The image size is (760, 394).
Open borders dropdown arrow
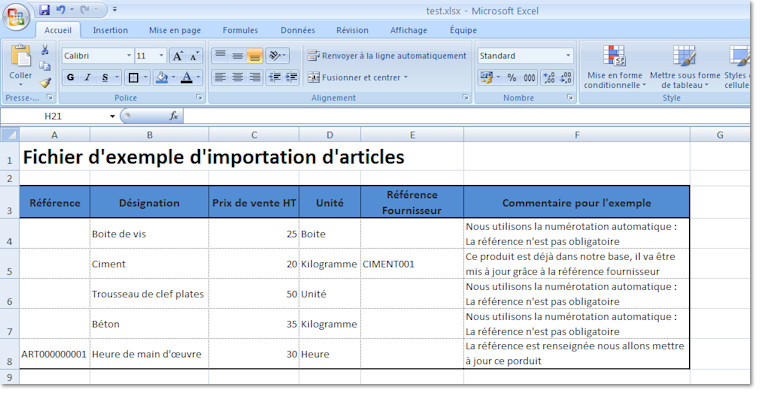tap(145, 78)
